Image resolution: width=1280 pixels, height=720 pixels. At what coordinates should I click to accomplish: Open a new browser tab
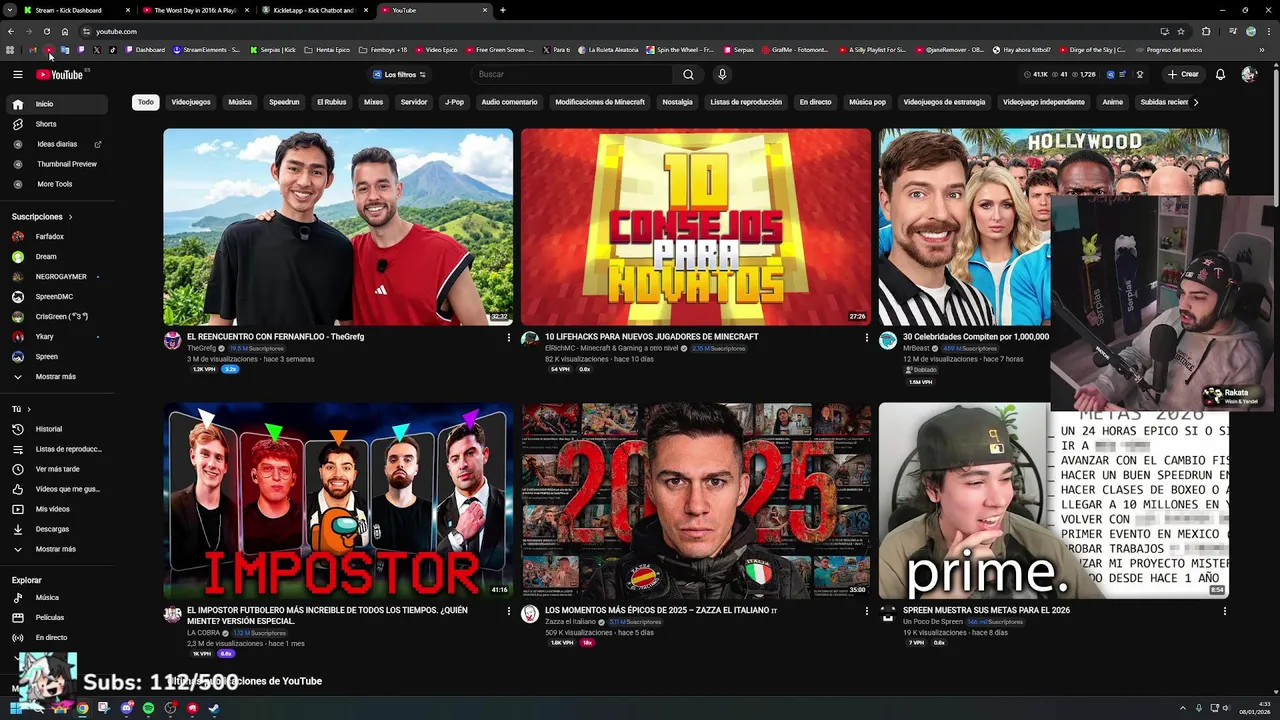[503, 10]
